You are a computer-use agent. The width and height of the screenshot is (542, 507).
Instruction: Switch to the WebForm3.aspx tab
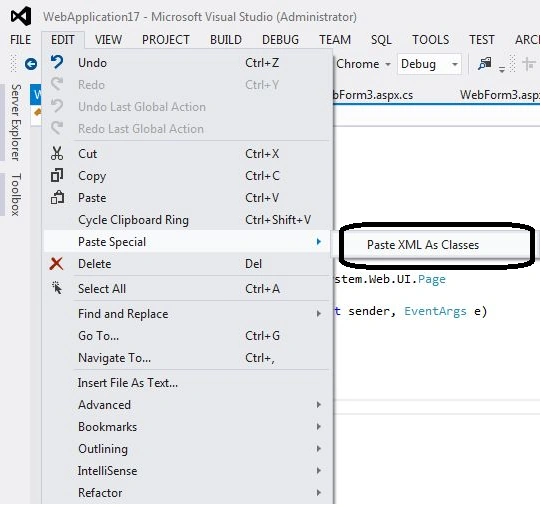(500, 95)
